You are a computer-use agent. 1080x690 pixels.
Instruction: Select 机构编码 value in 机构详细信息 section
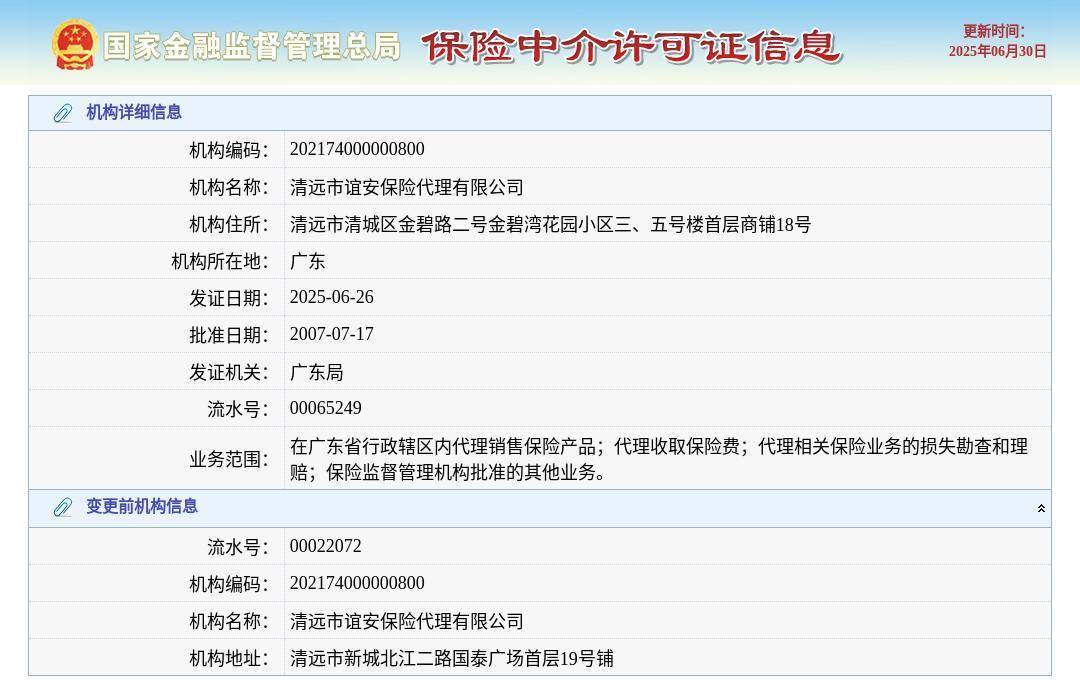click(357, 149)
